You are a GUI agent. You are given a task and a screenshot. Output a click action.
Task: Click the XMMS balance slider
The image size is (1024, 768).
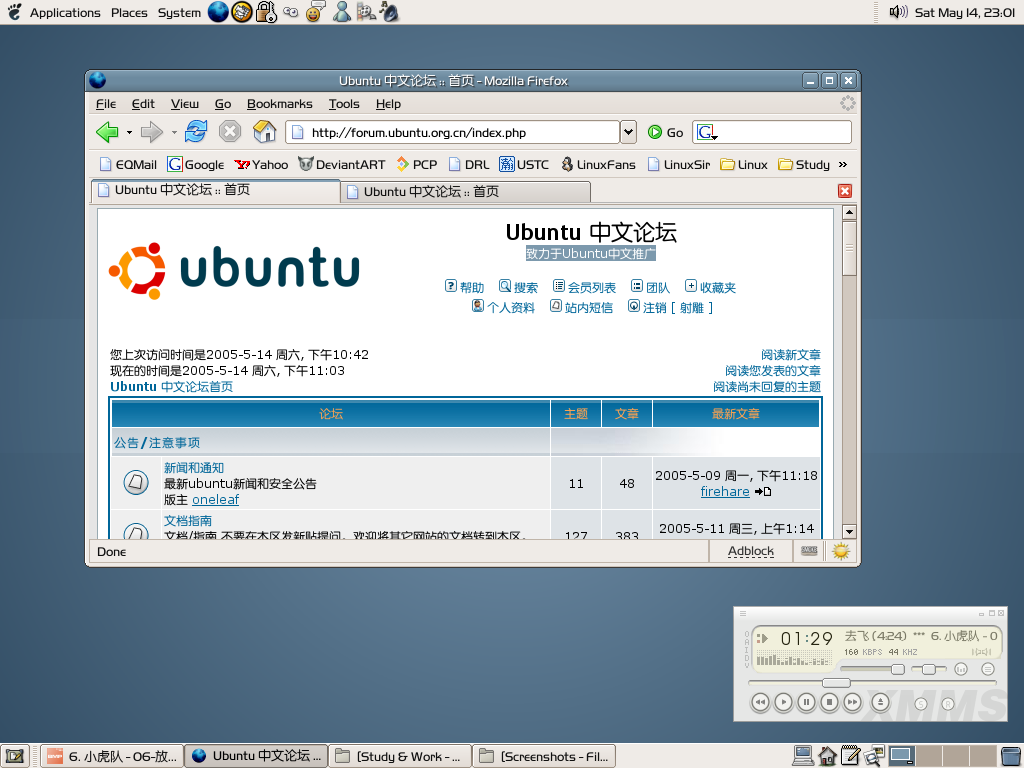pos(929,669)
